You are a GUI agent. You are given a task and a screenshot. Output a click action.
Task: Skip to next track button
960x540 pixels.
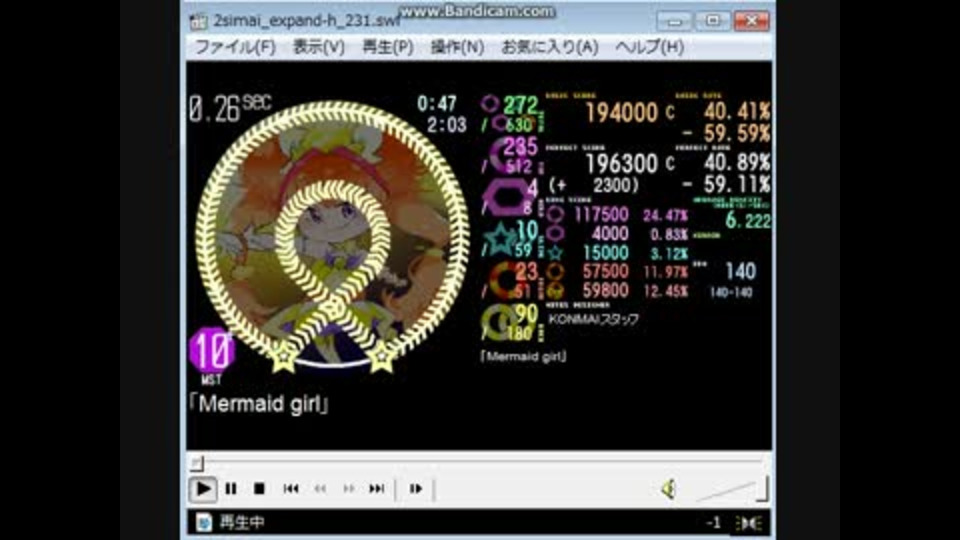pos(377,489)
